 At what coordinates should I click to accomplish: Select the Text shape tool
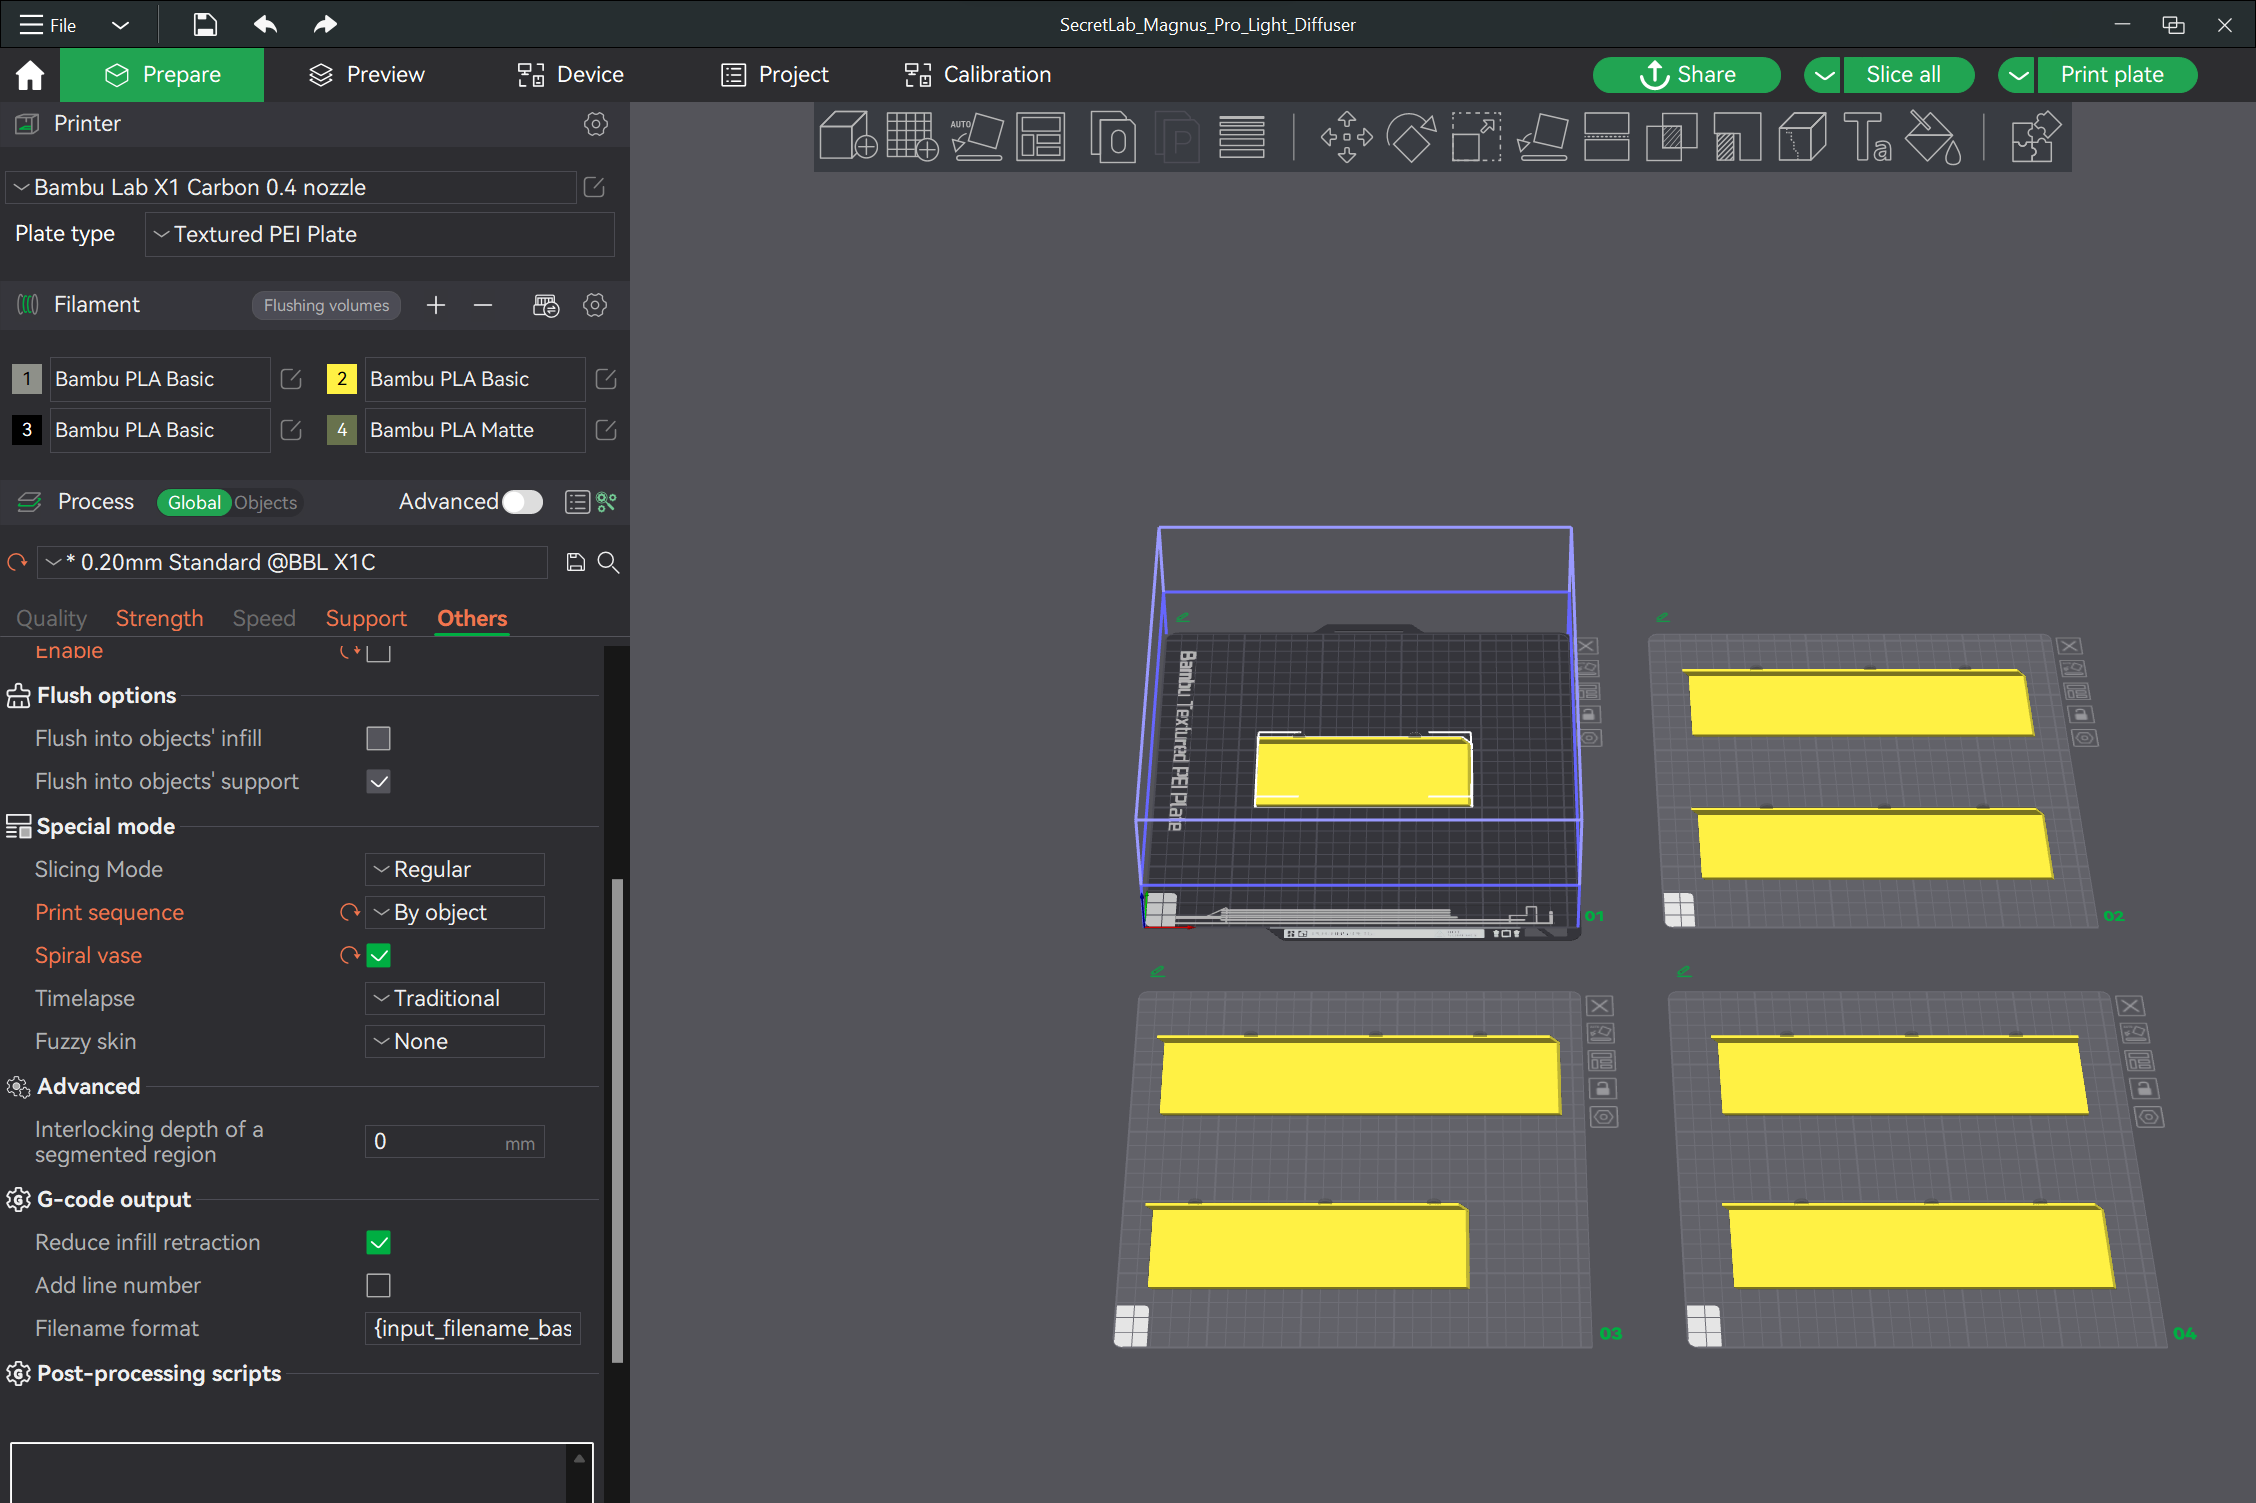(x=1866, y=137)
